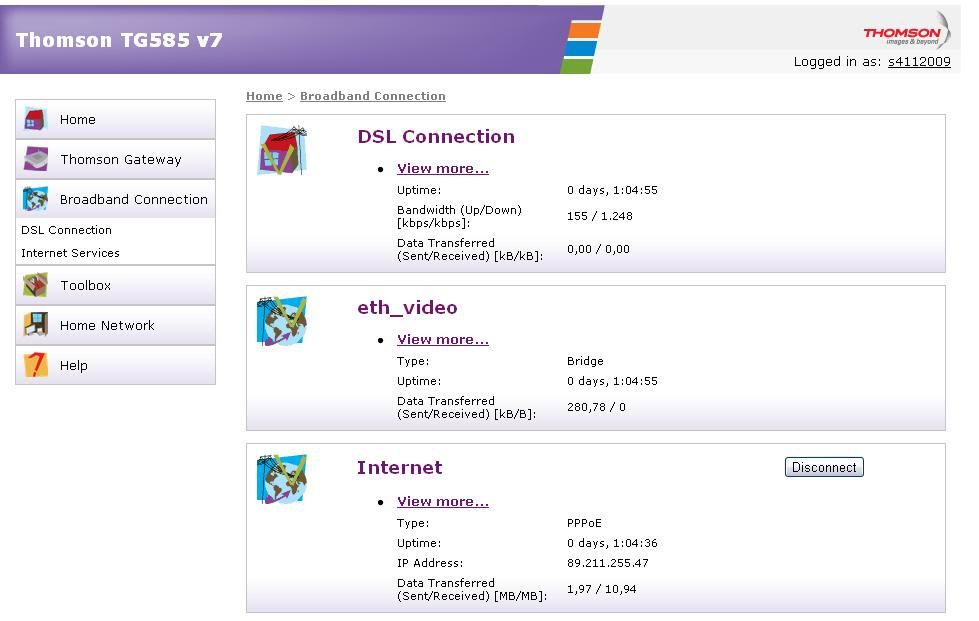Open the Toolbox menu item

(x=116, y=285)
